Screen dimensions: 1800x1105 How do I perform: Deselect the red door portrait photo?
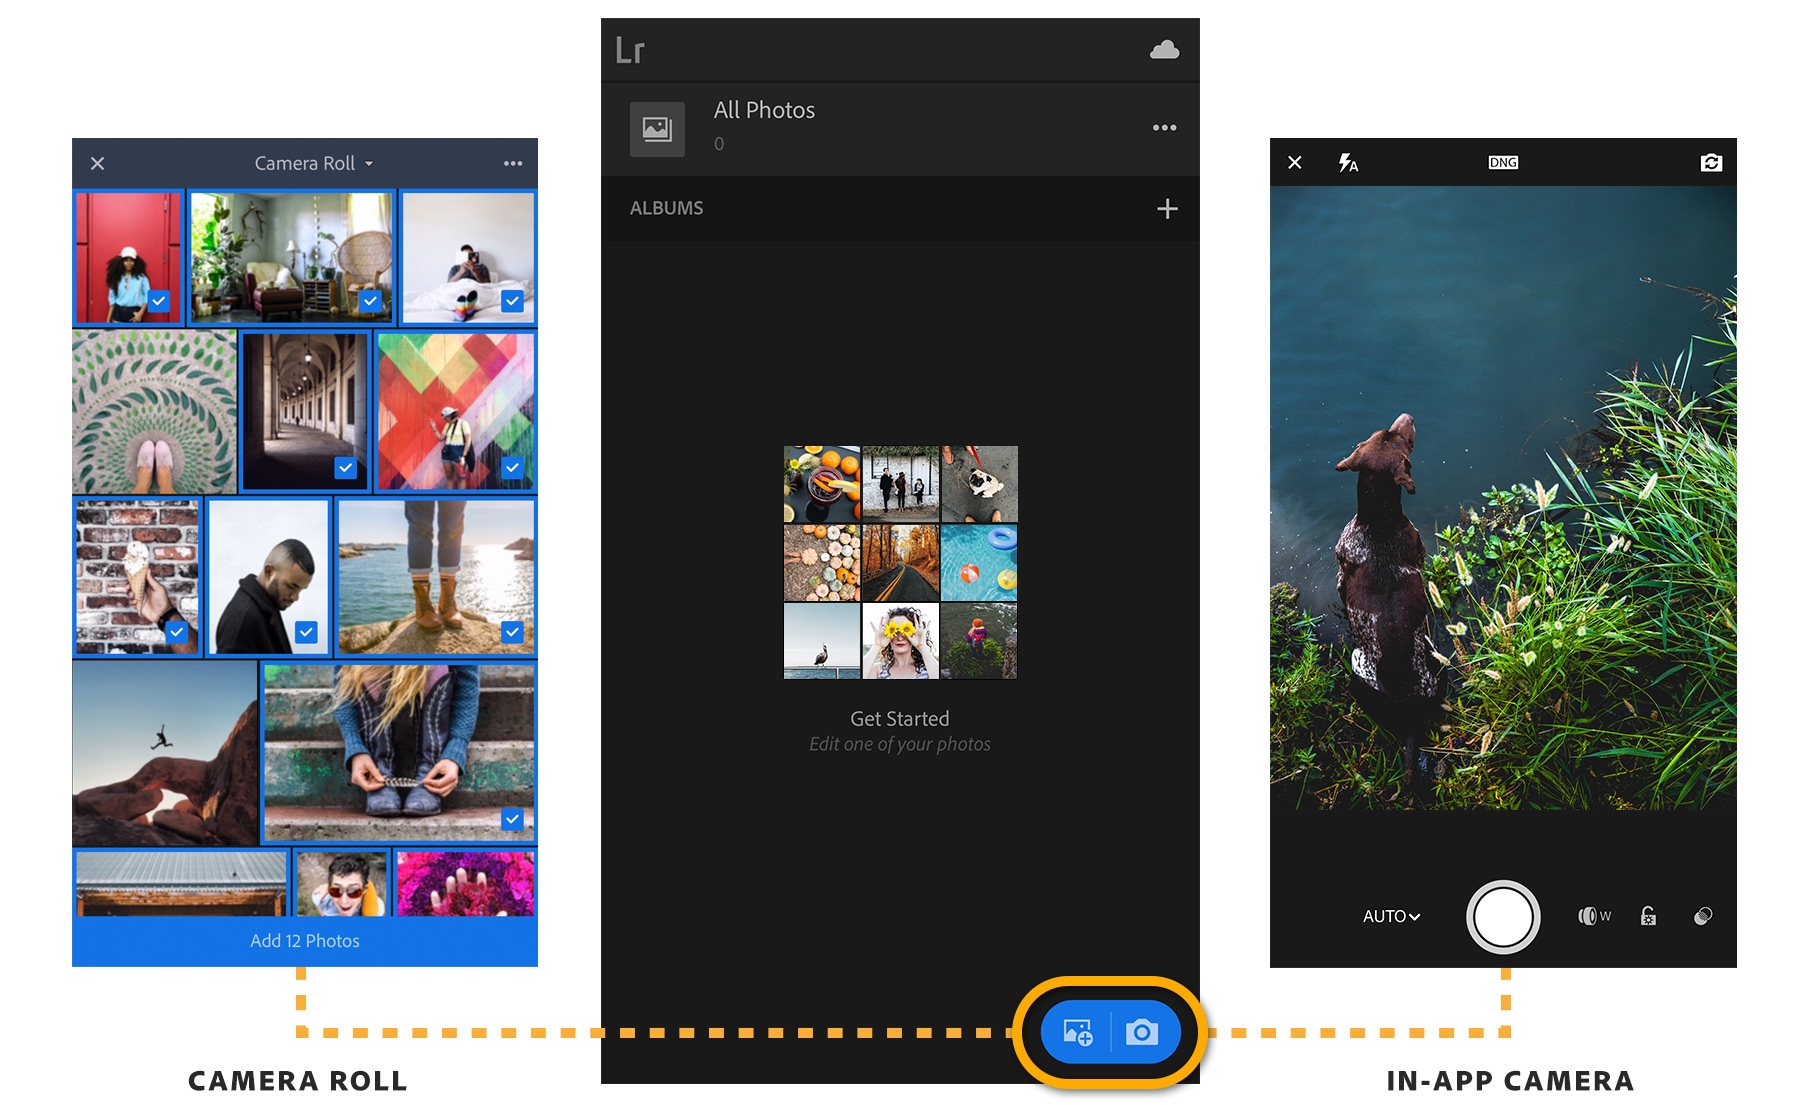pyautogui.click(x=128, y=258)
